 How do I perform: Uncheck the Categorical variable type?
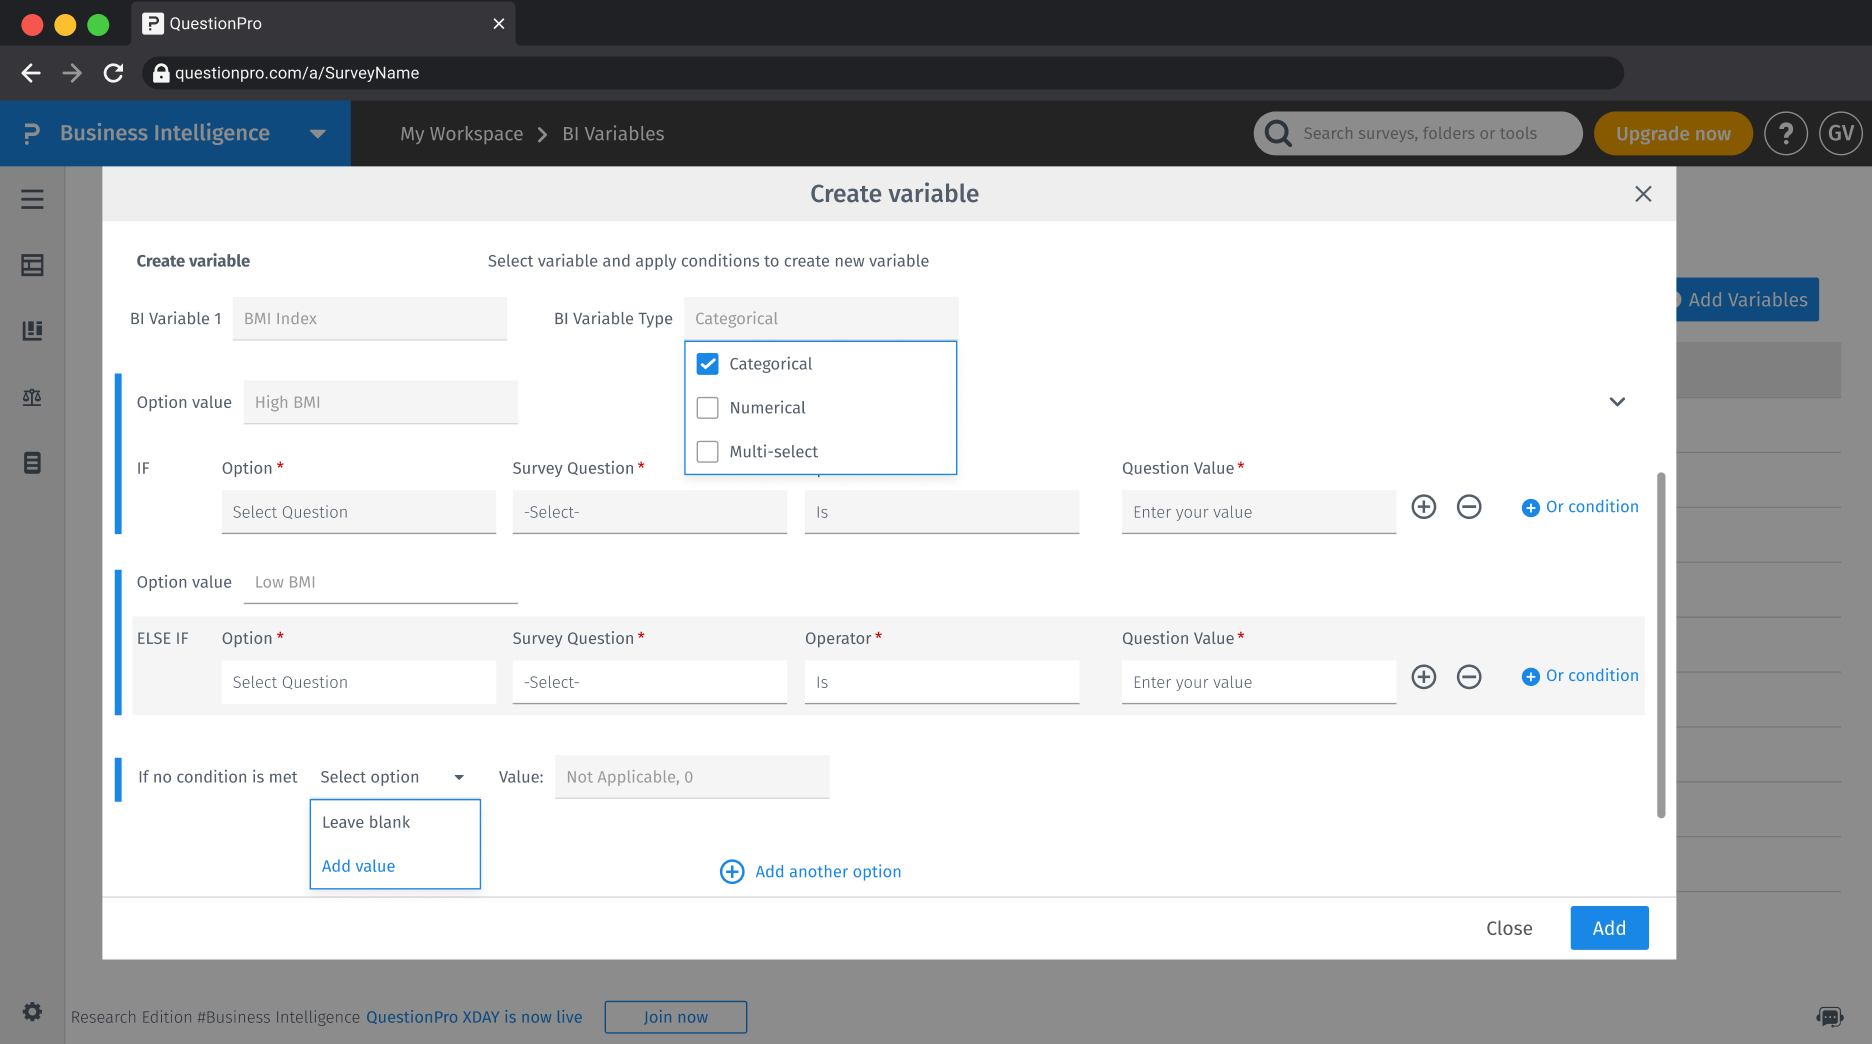pos(707,363)
